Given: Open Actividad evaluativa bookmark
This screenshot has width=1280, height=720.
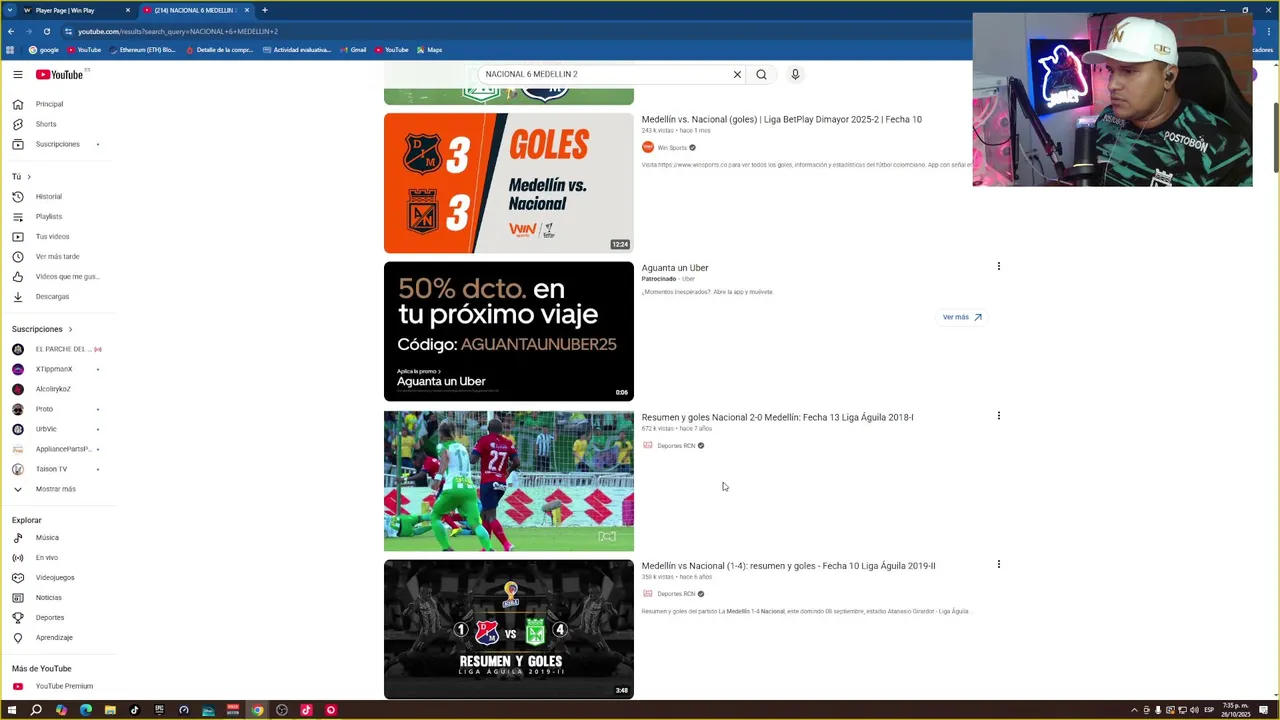Looking at the screenshot, I should (x=297, y=50).
